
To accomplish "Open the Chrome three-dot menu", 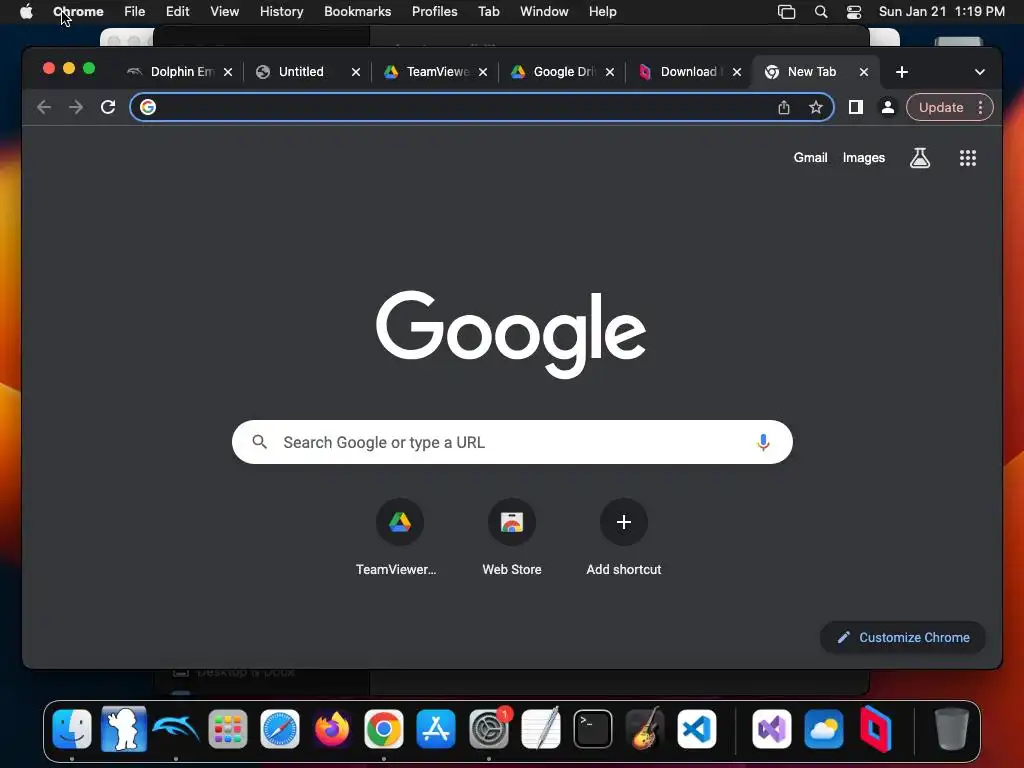I will [x=980, y=108].
